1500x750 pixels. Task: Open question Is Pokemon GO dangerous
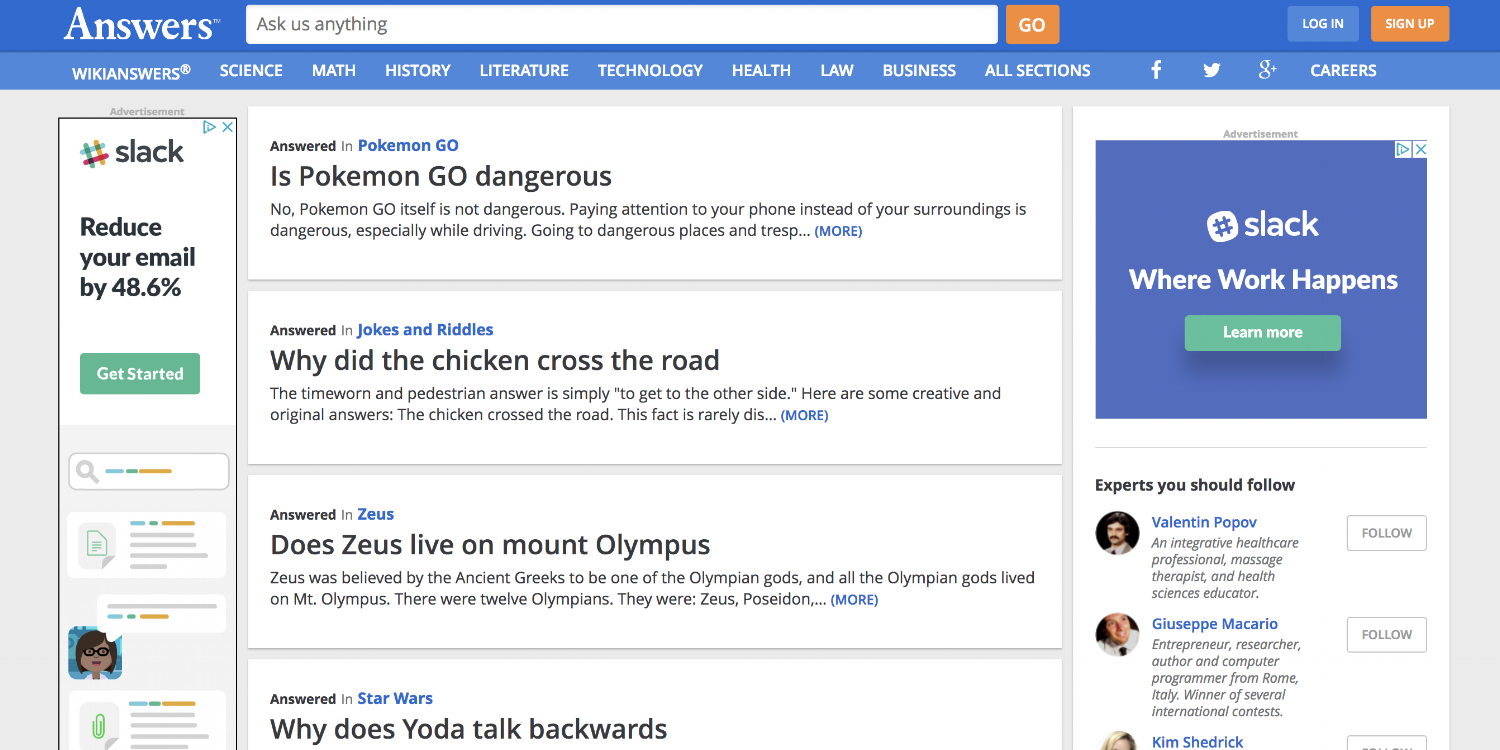tap(441, 177)
